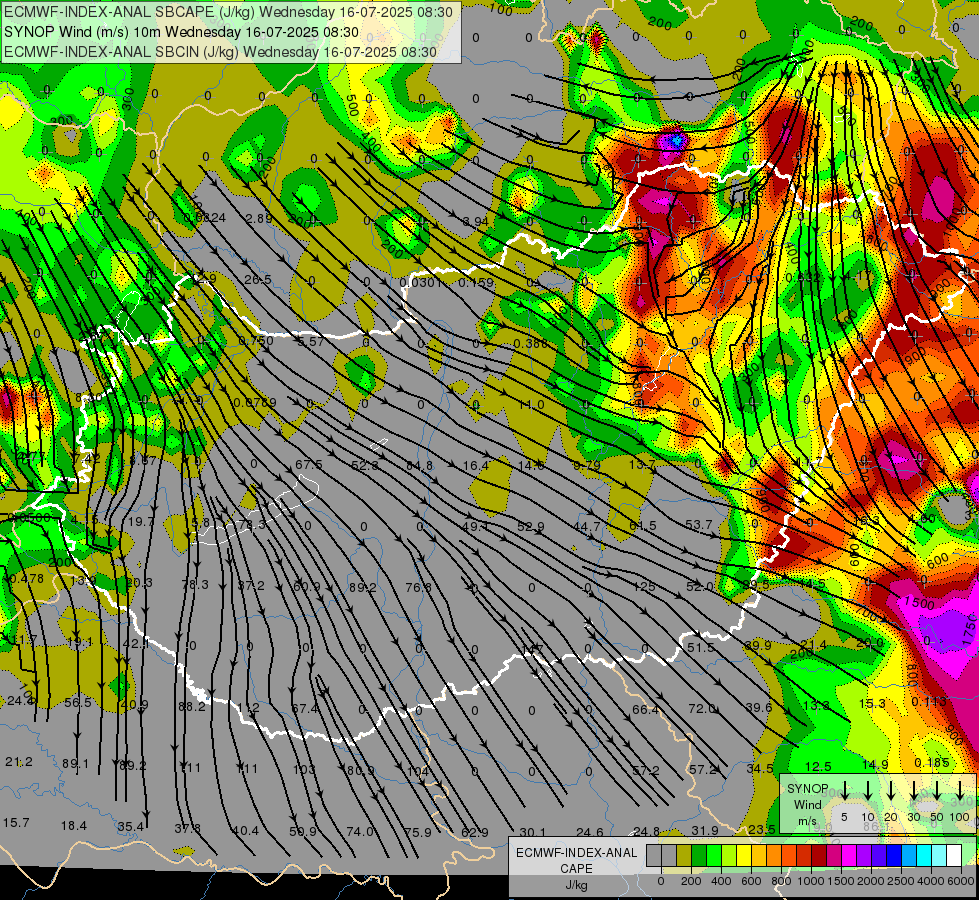Click the CIN value 125 on the map
The image size is (979, 900).
(644, 586)
